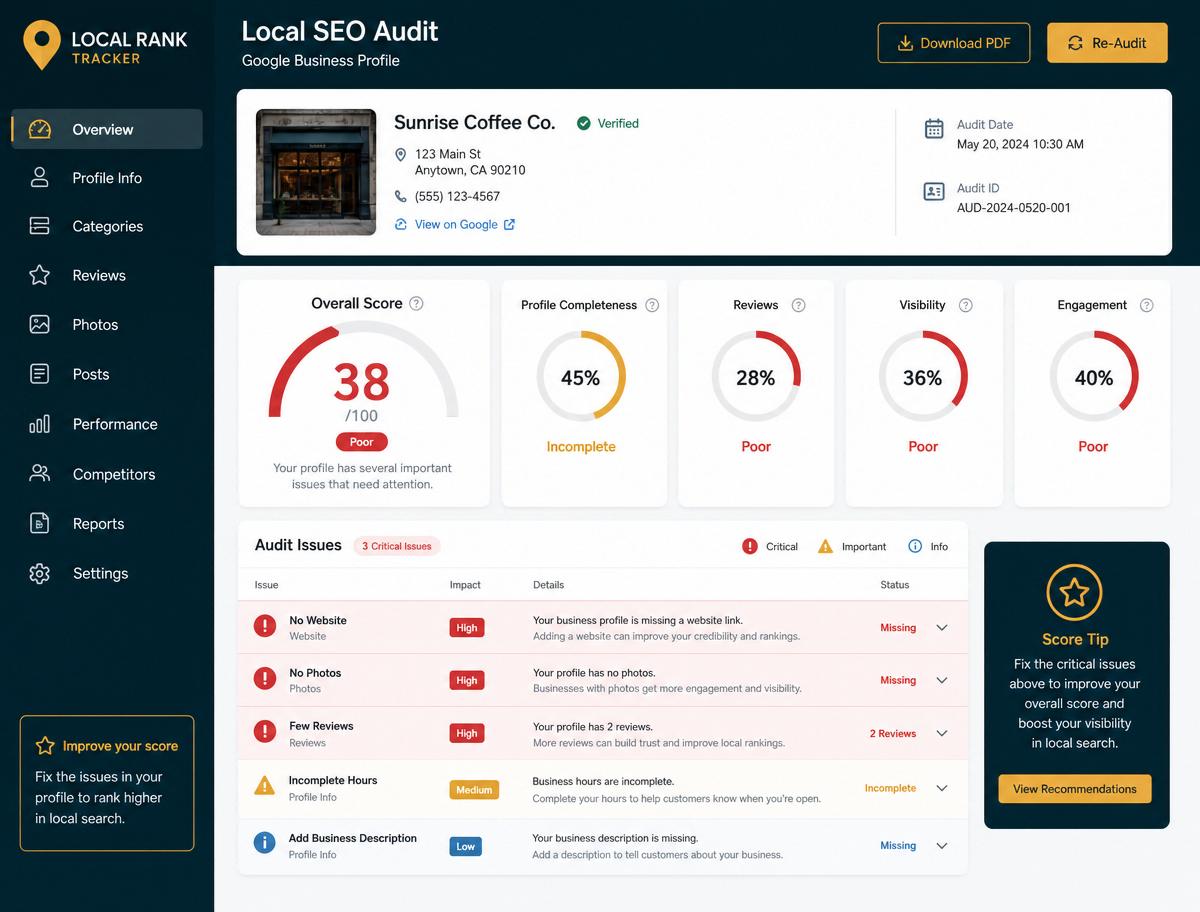Click the help icon beside Engagement

click(x=1146, y=305)
